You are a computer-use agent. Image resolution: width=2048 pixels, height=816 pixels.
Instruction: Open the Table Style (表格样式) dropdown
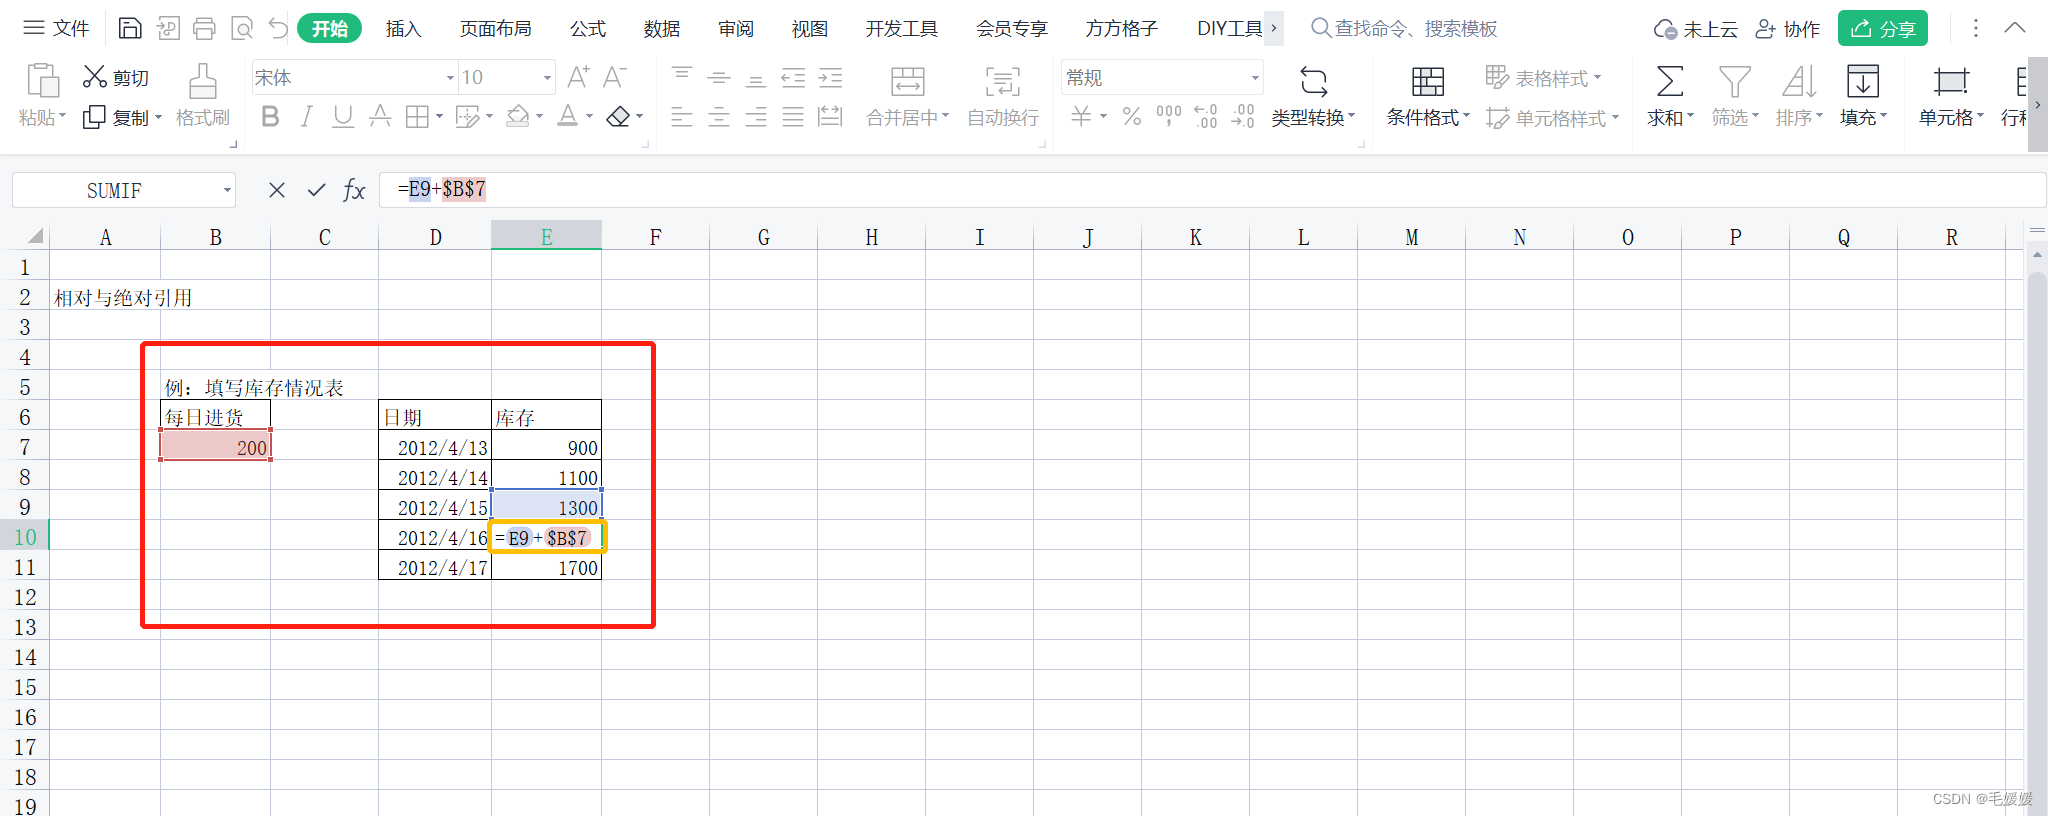[1544, 77]
